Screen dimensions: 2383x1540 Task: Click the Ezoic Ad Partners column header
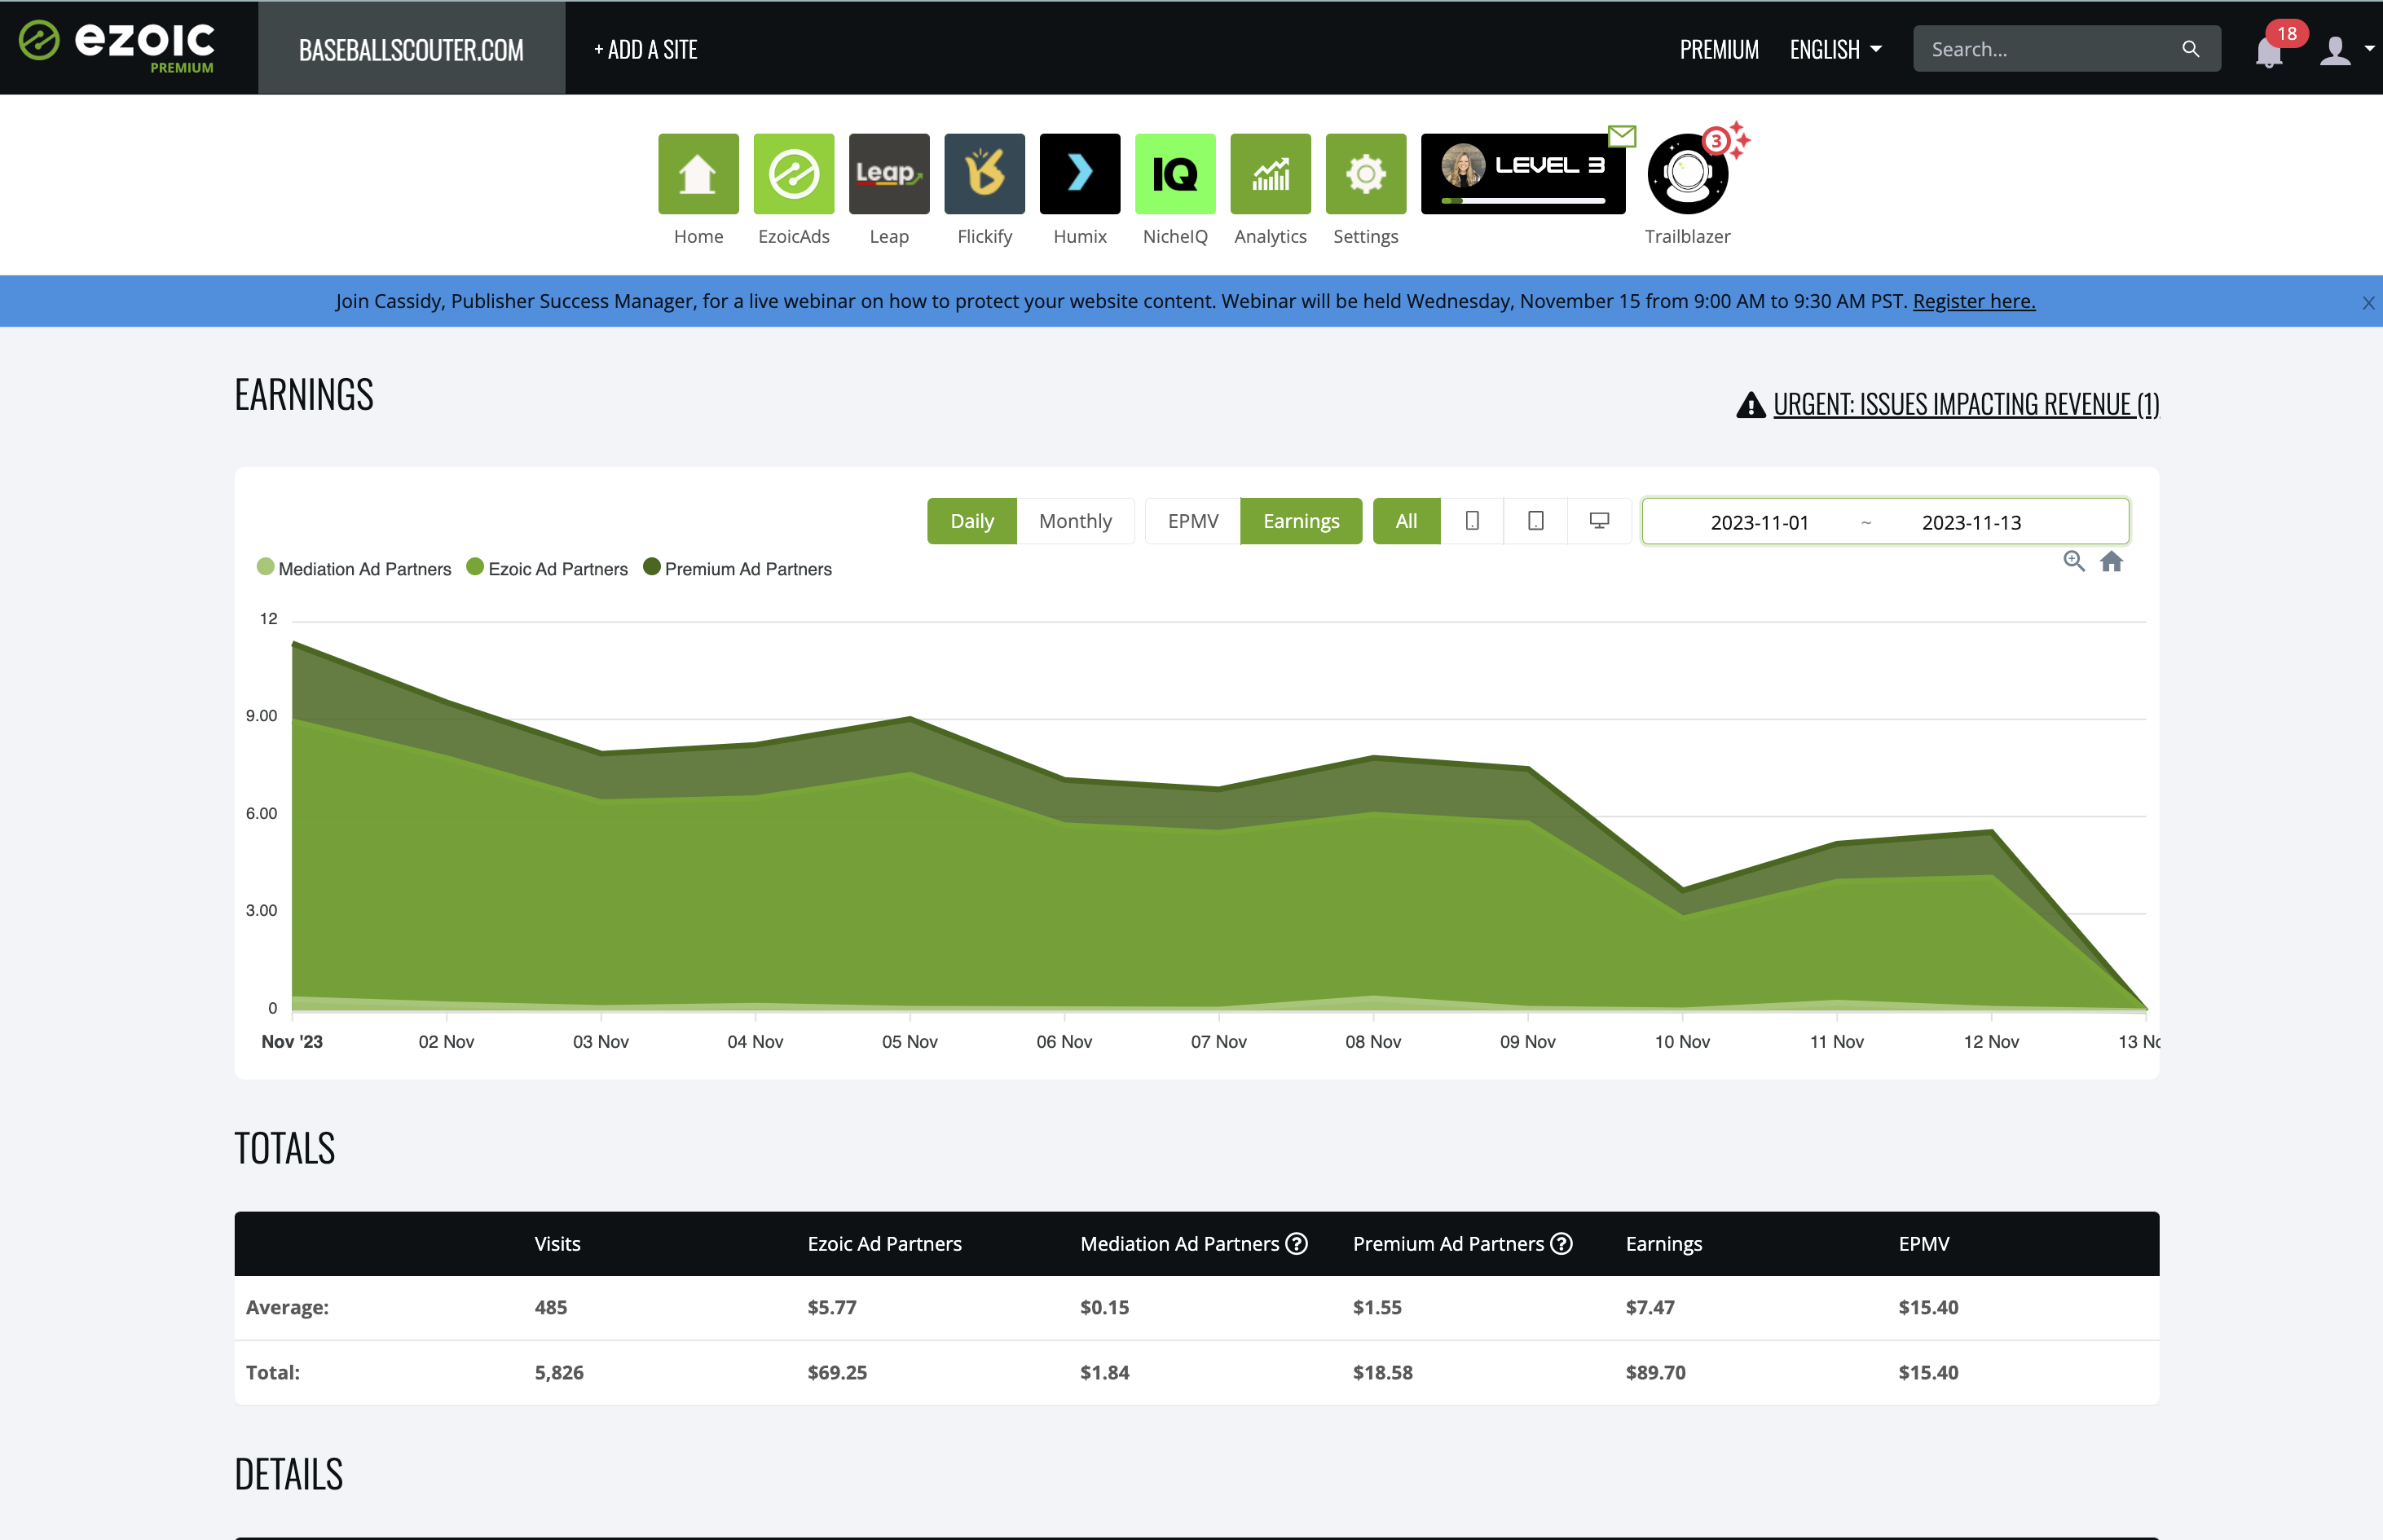coord(884,1243)
